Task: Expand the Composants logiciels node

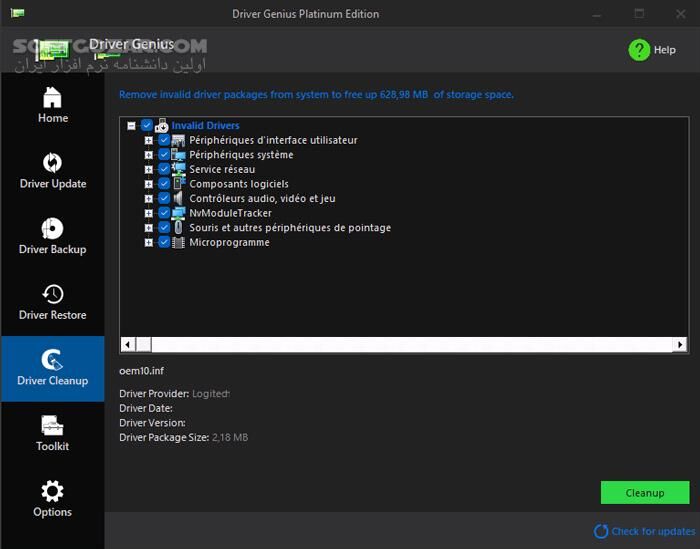Action: pos(149,184)
